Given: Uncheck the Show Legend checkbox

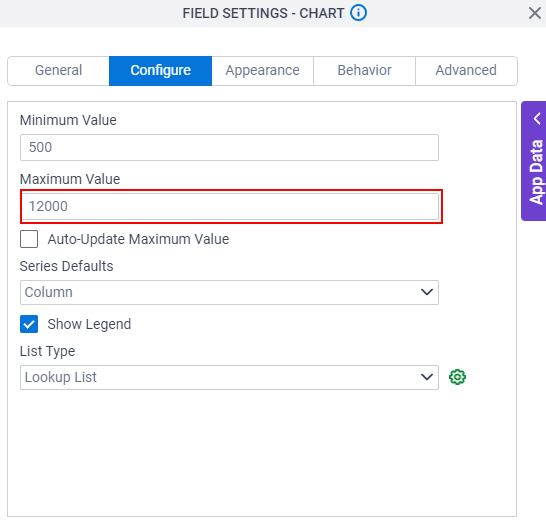Looking at the screenshot, I should pyautogui.click(x=29, y=324).
